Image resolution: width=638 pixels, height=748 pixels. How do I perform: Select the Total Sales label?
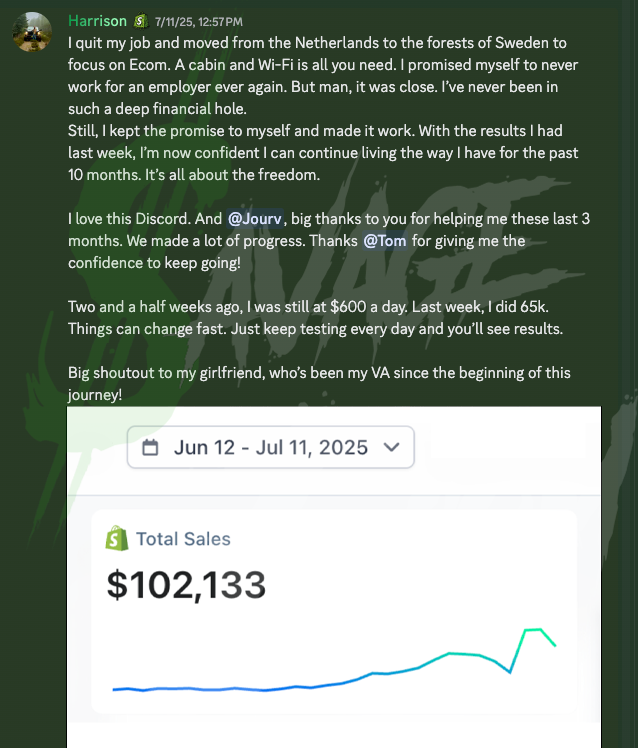click(183, 539)
